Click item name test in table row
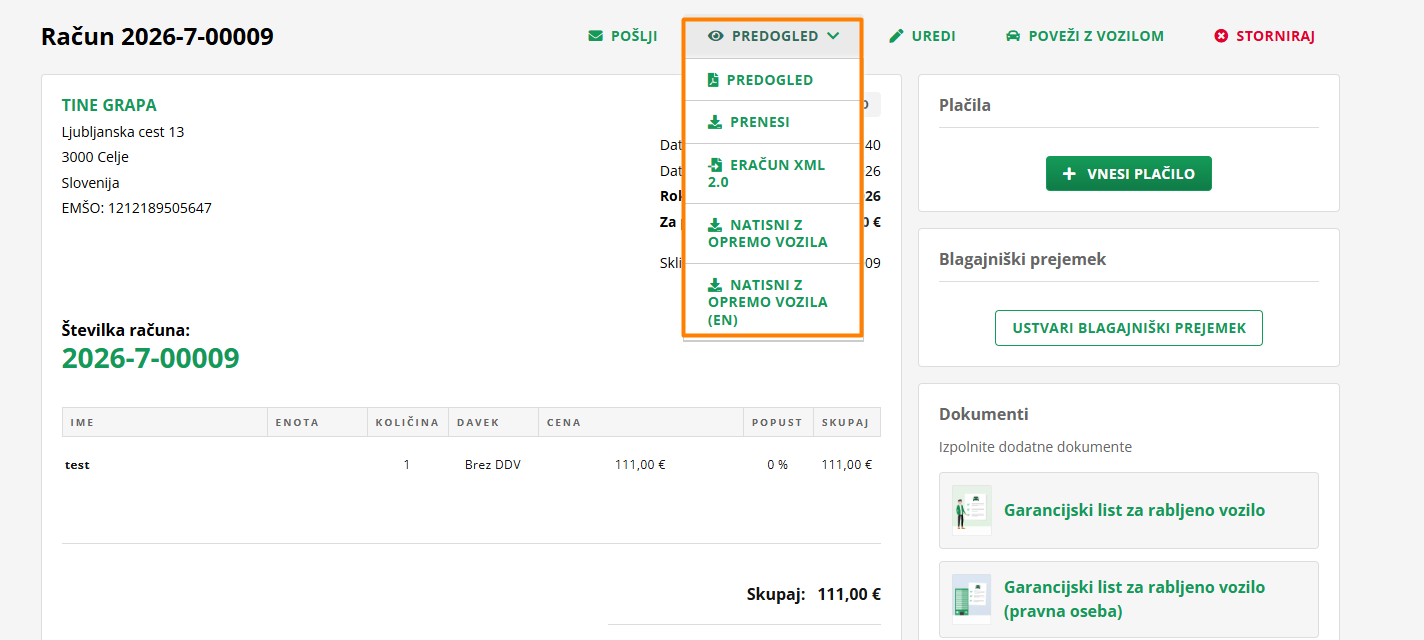The image size is (1424, 640). point(78,465)
